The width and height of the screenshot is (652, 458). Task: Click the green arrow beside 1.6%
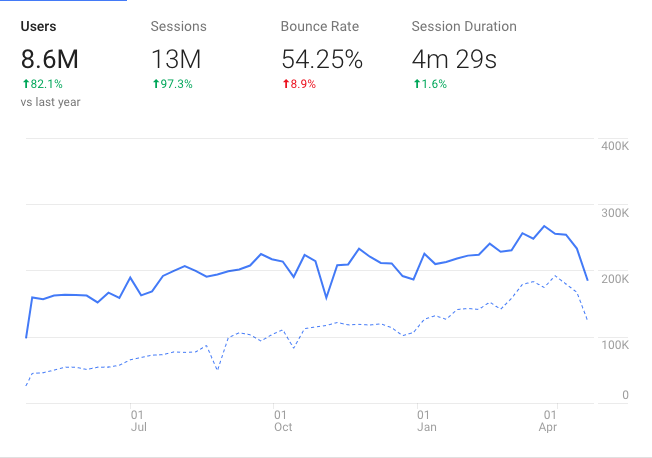[416, 84]
